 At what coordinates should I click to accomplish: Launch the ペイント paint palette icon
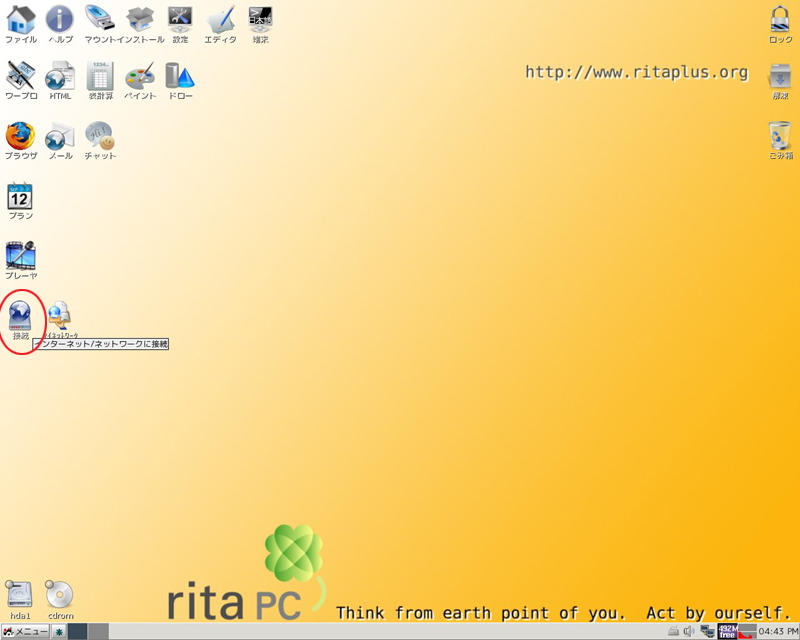[140, 77]
